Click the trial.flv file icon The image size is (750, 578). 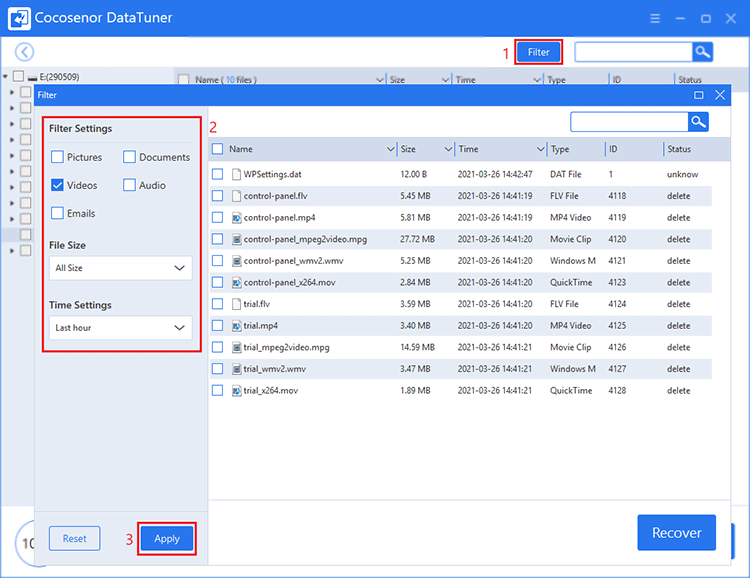pyautogui.click(x=236, y=304)
